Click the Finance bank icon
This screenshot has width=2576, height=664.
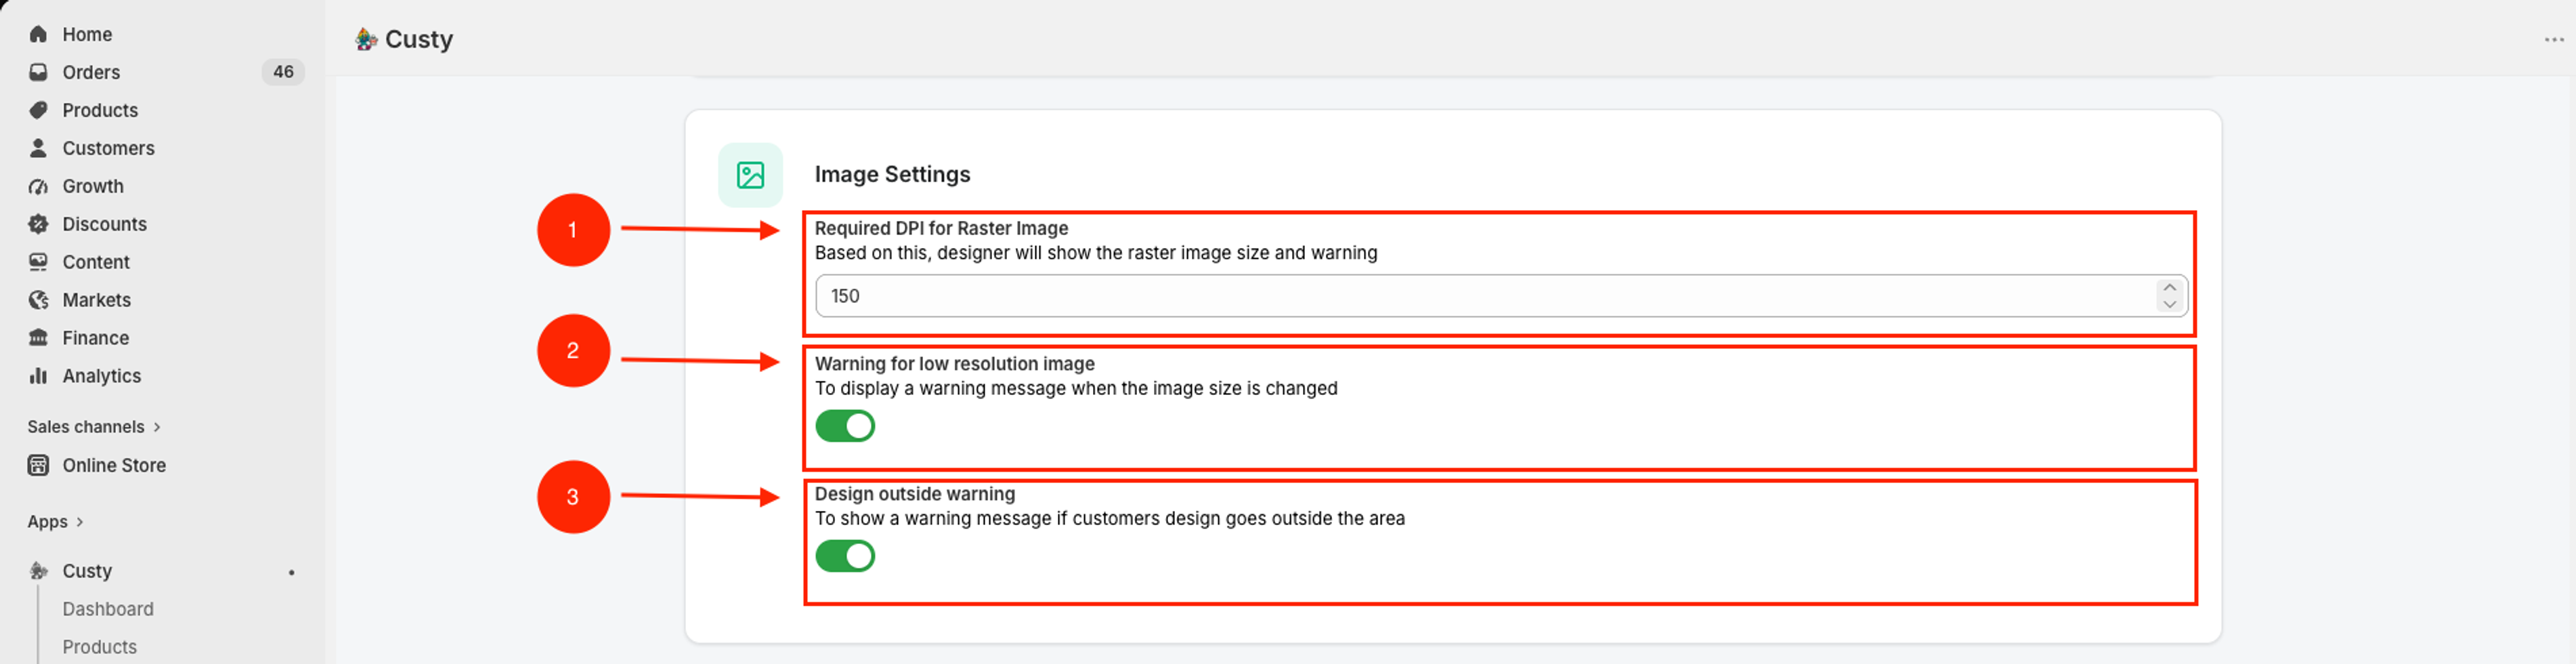(38, 338)
